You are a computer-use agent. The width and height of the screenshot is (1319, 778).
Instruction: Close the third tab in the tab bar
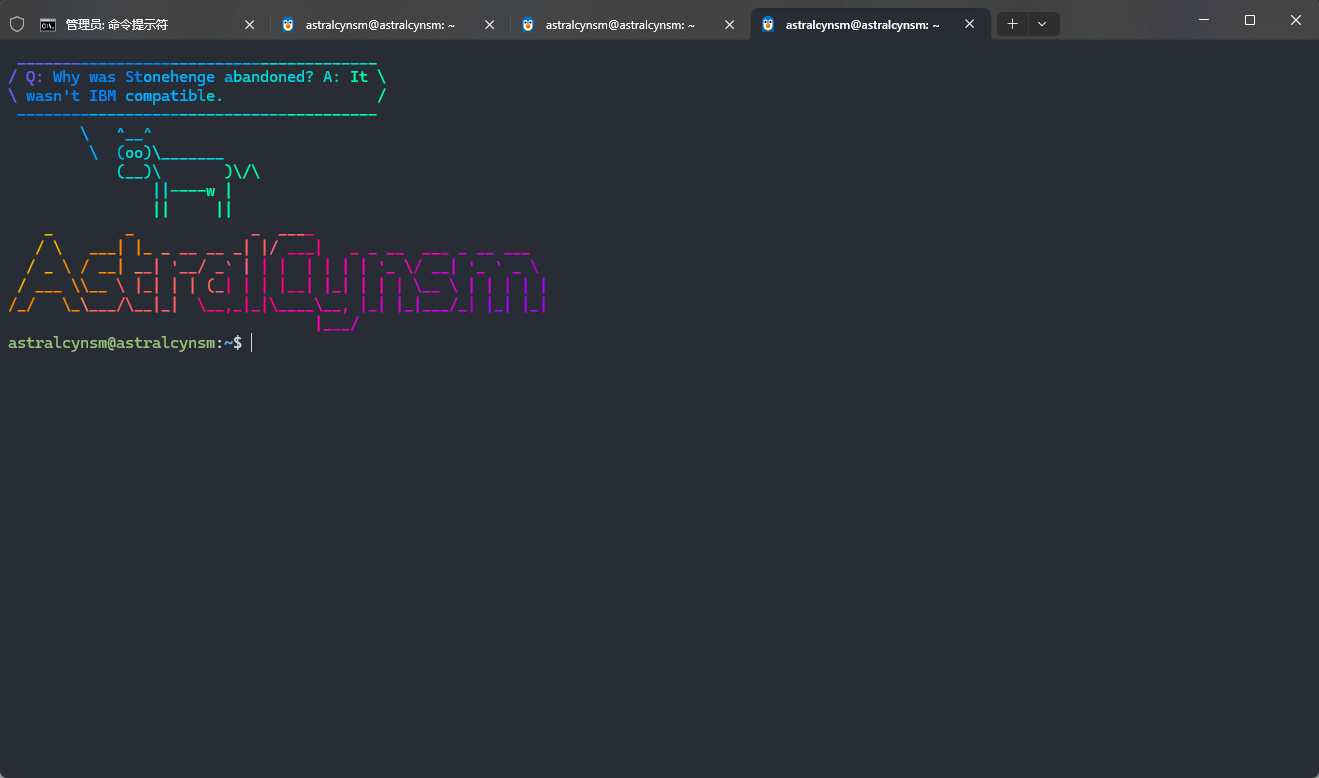click(x=729, y=25)
